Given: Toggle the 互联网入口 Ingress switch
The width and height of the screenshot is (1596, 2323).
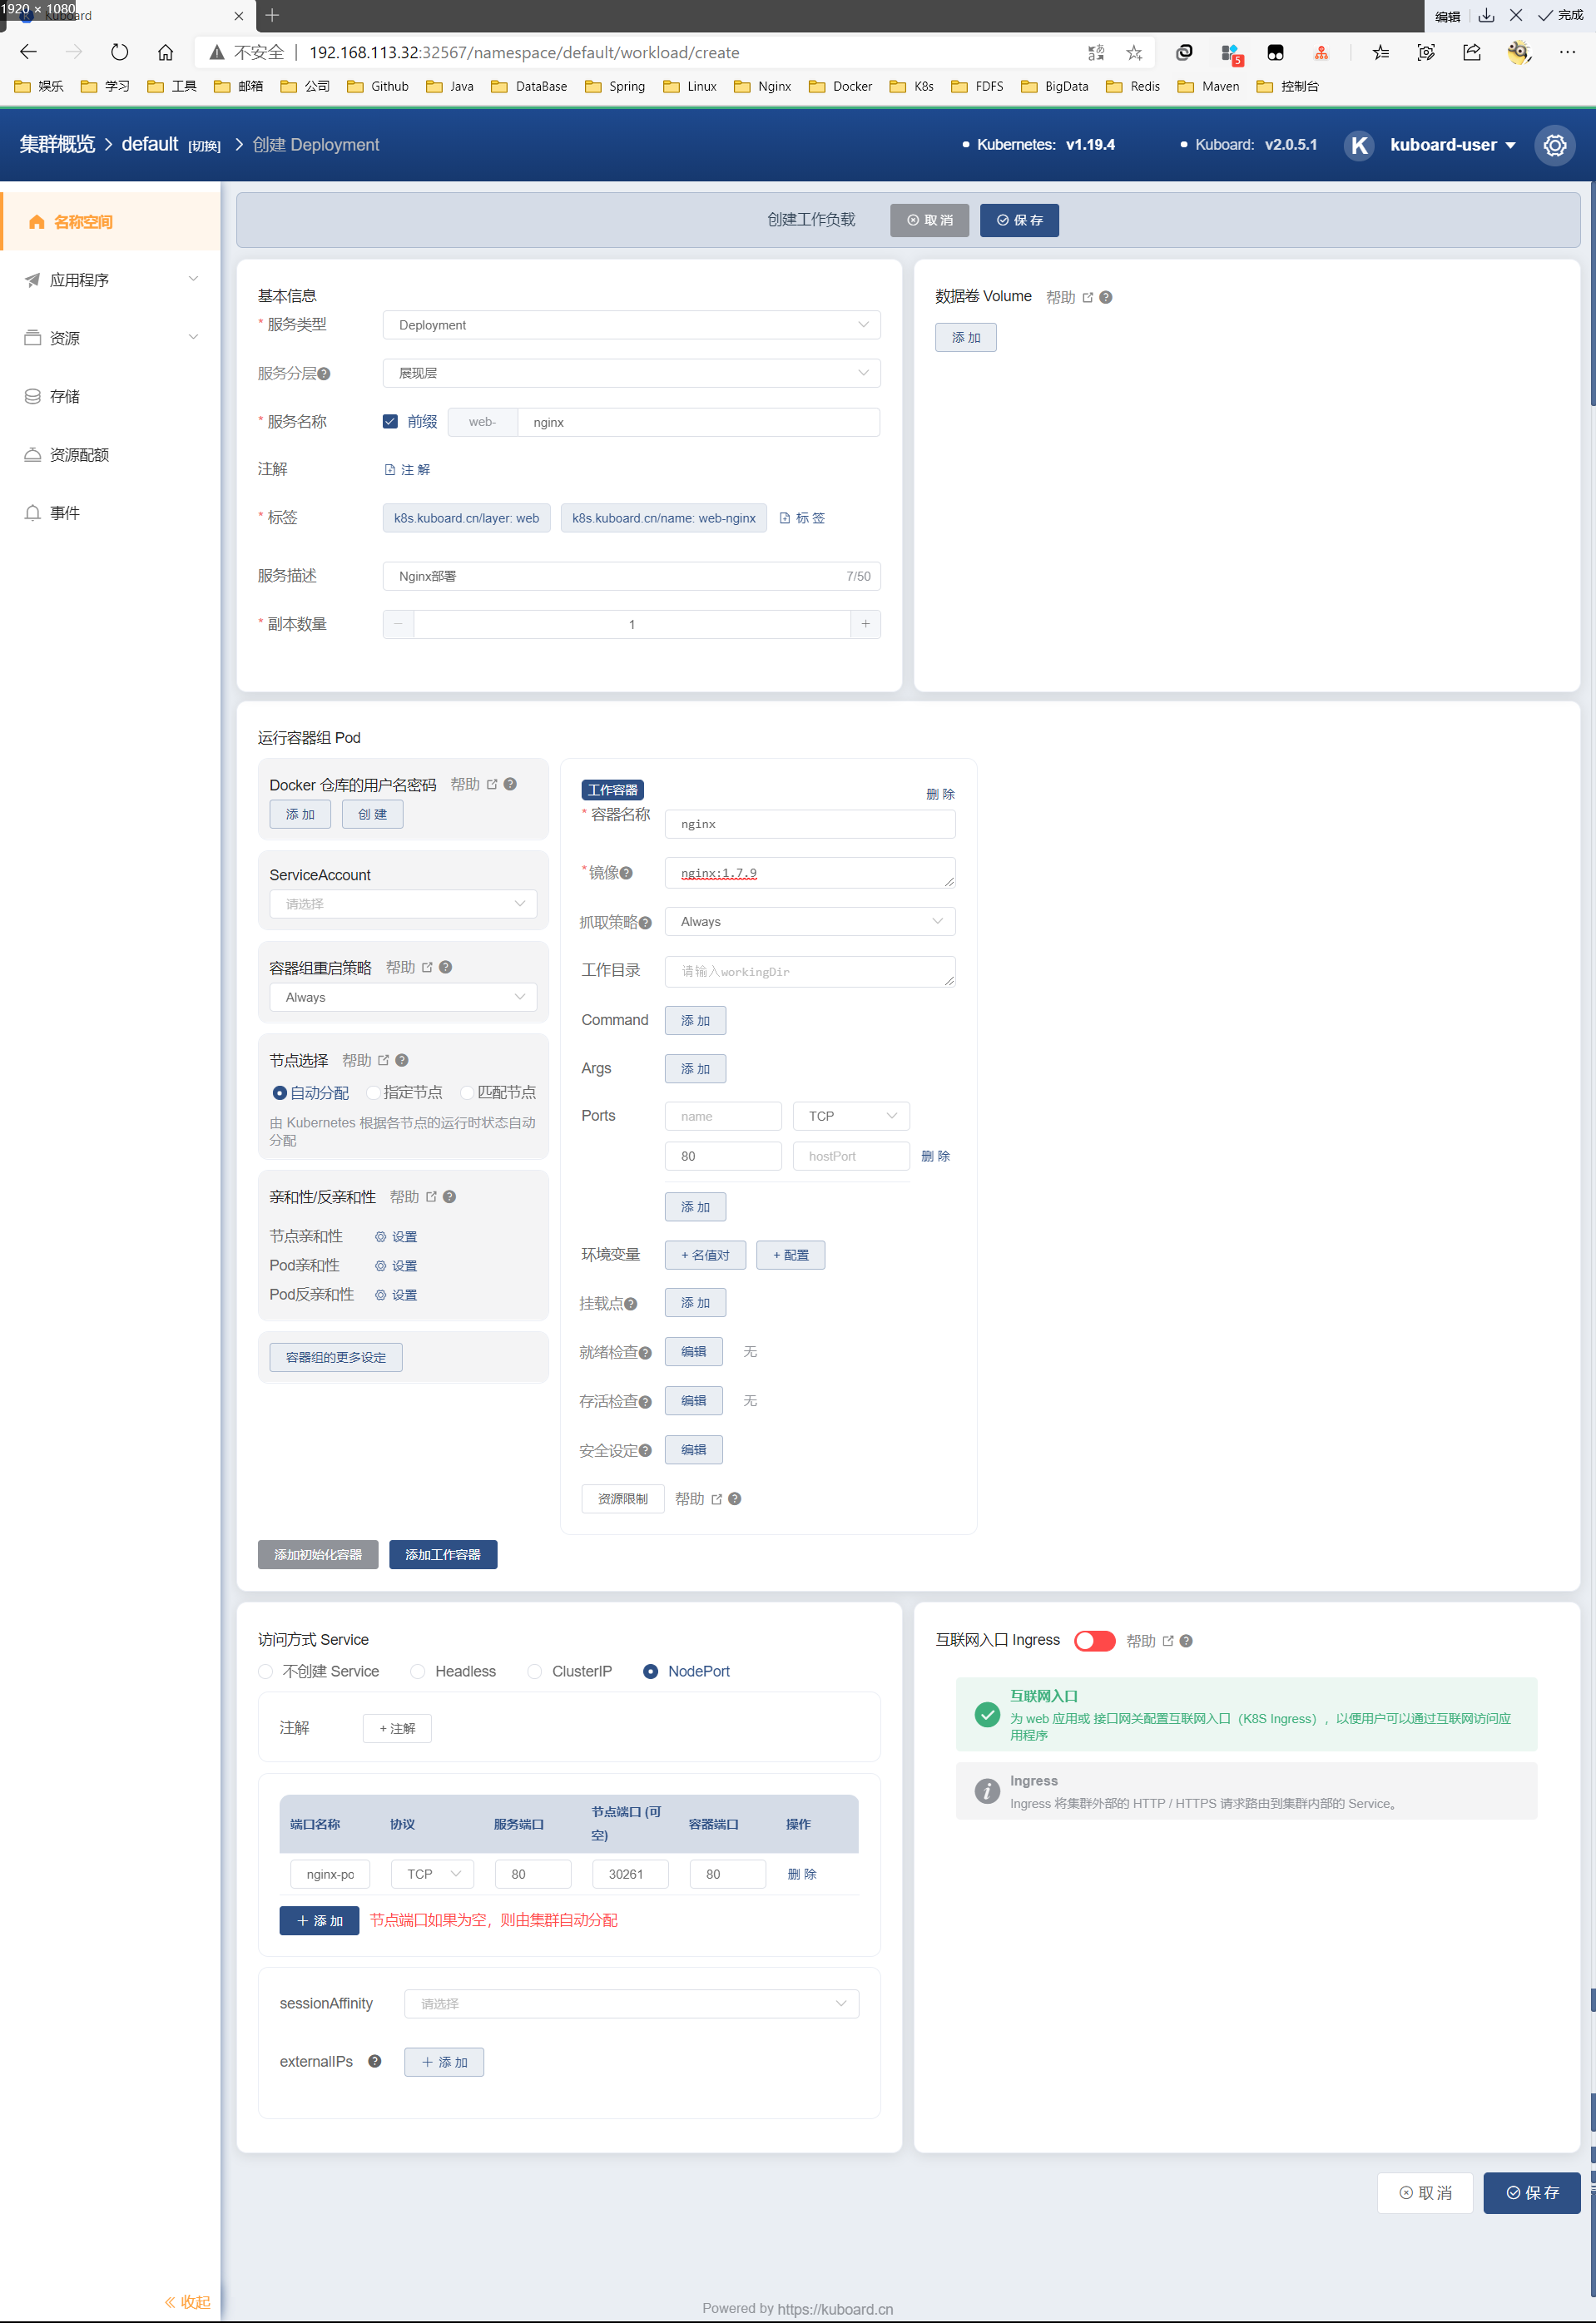Looking at the screenshot, I should pyautogui.click(x=1094, y=1641).
